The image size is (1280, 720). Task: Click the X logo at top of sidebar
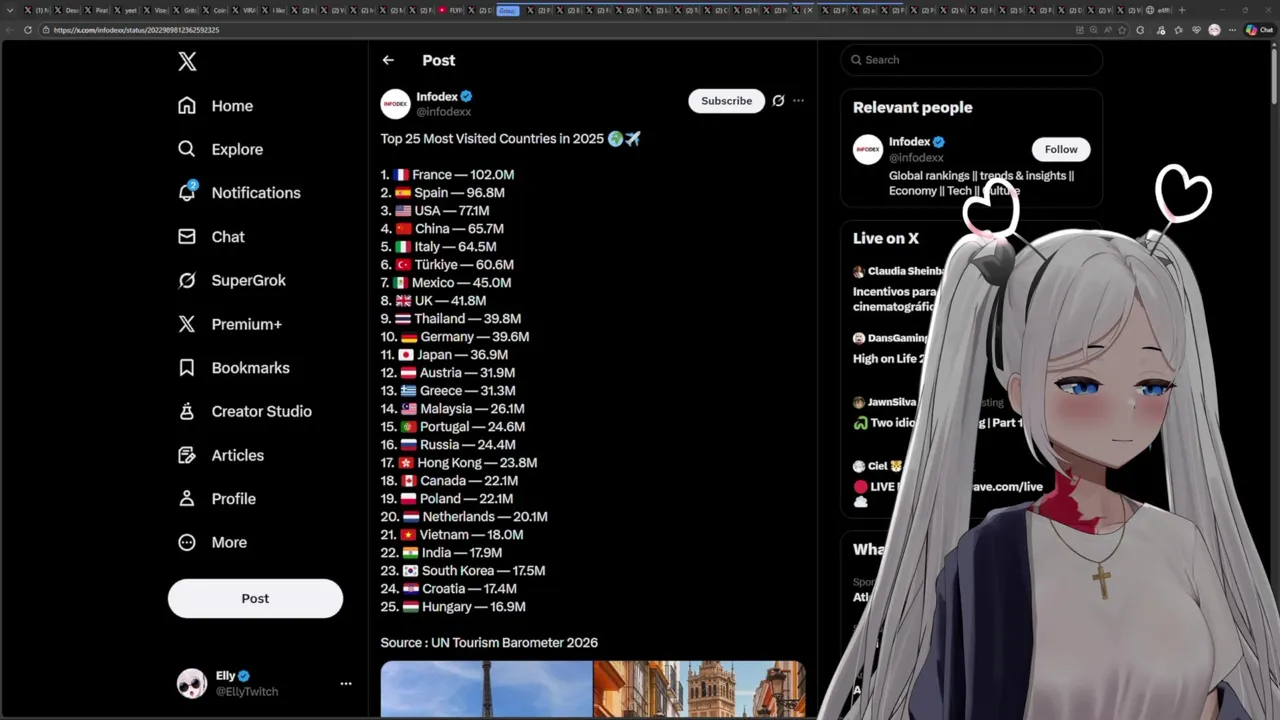point(187,62)
